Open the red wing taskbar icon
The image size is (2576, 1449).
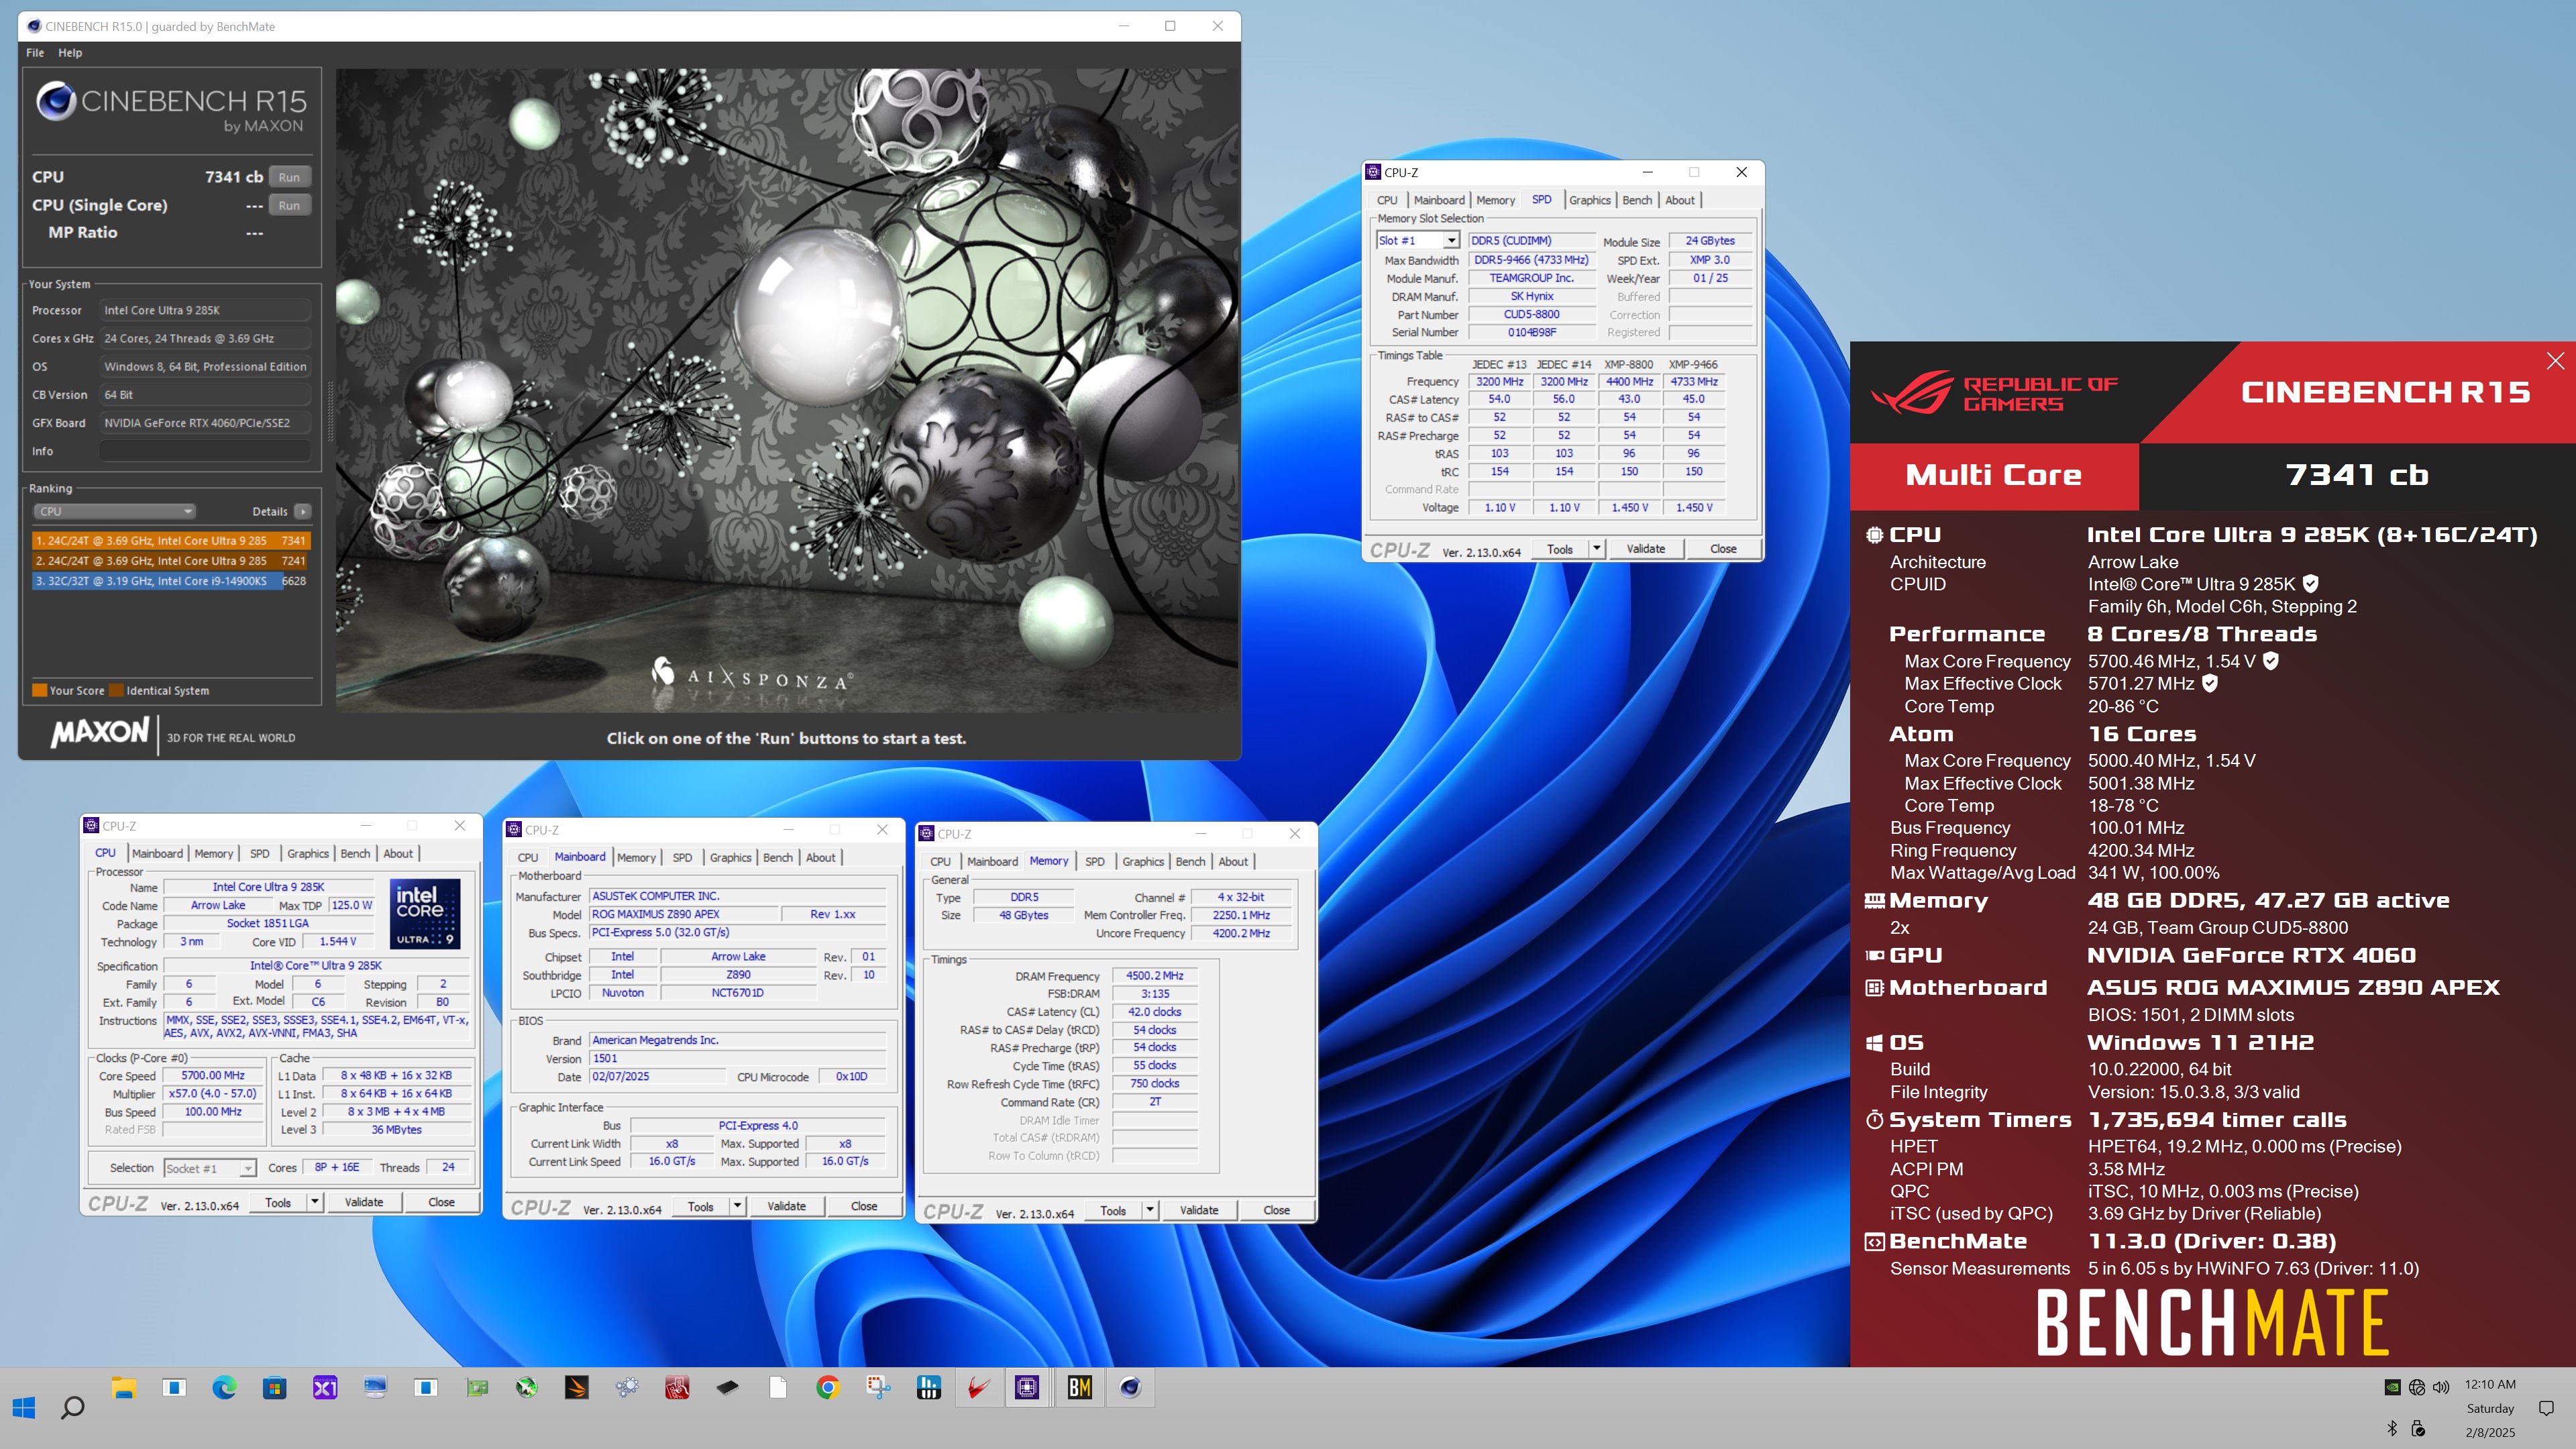tap(979, 1387)
